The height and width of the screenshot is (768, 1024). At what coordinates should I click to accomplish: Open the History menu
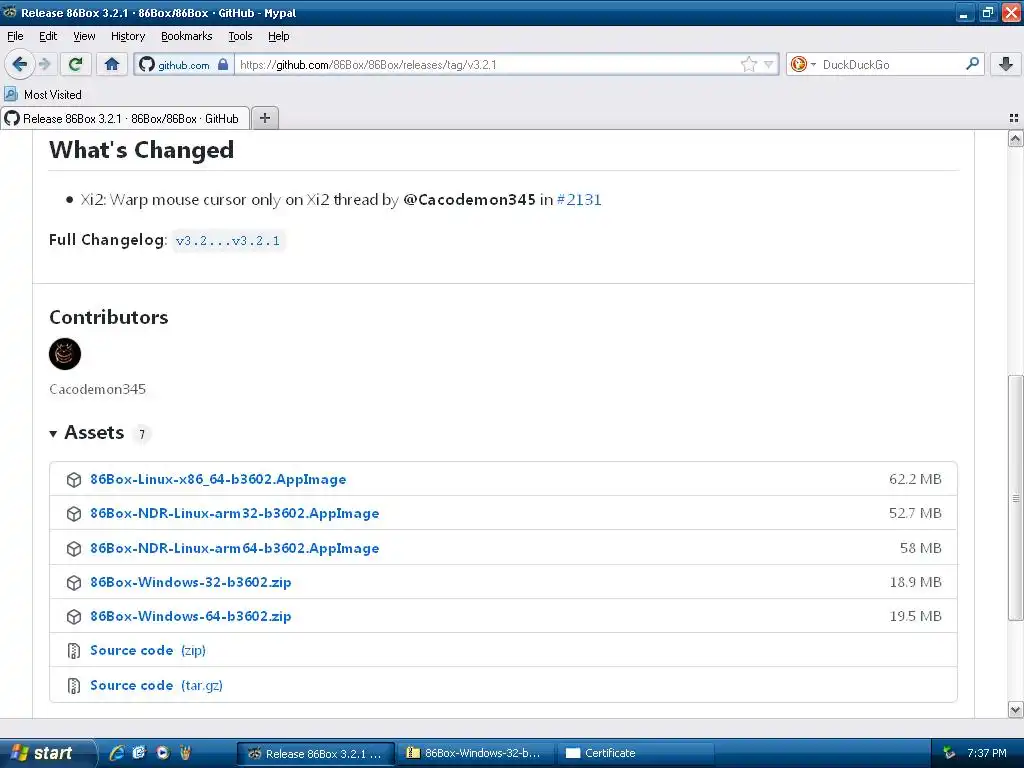click(128, 36)
